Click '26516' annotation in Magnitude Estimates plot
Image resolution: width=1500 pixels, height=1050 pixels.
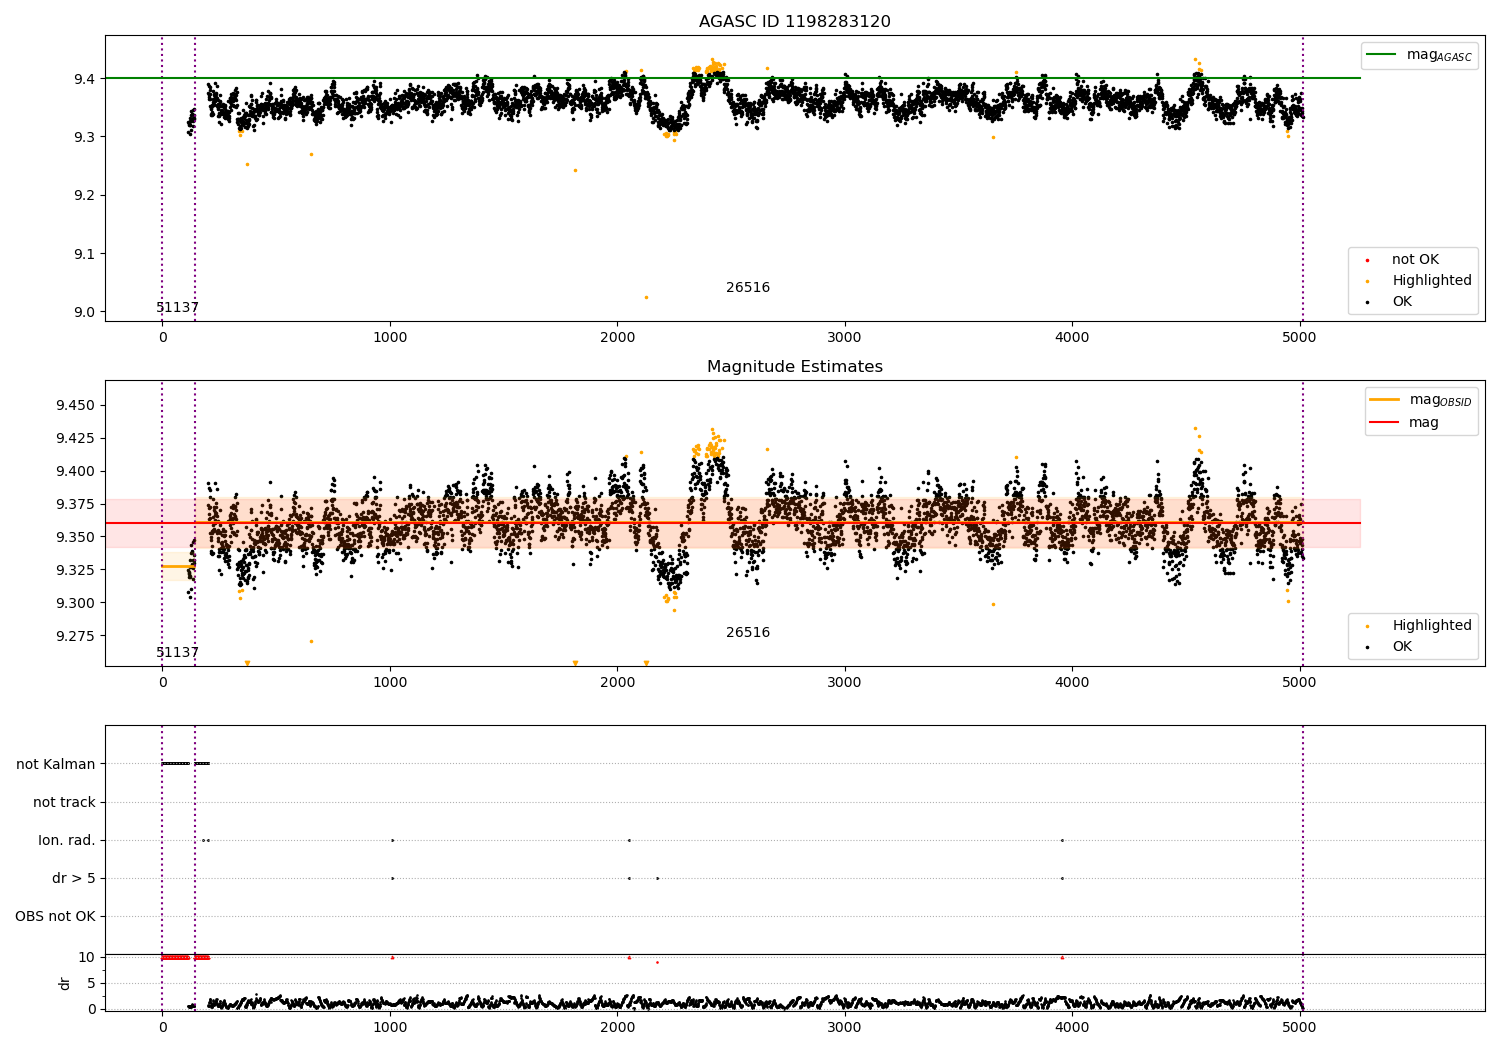pos(748,633)
